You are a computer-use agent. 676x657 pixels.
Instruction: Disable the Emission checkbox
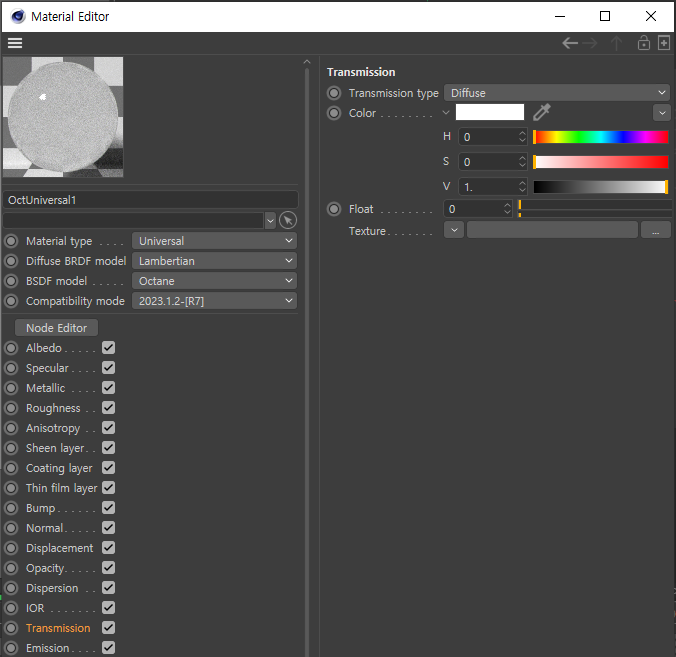pos(109,648)
